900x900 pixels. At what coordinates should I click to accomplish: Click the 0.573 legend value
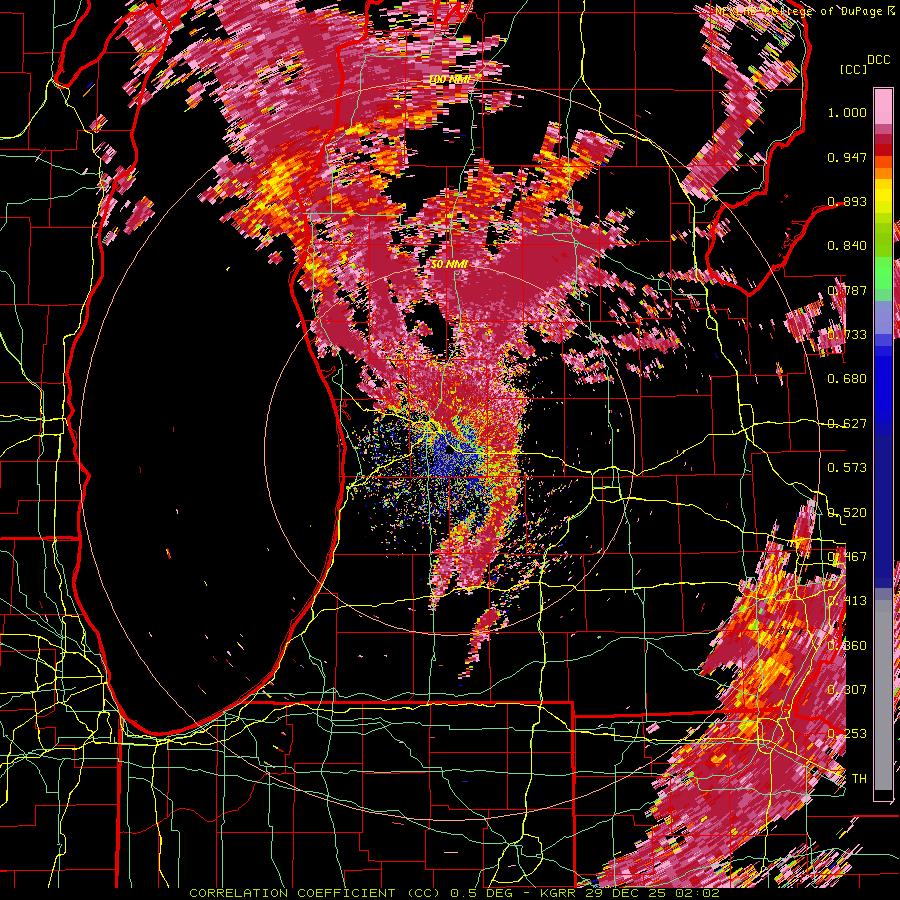(847, 468)
